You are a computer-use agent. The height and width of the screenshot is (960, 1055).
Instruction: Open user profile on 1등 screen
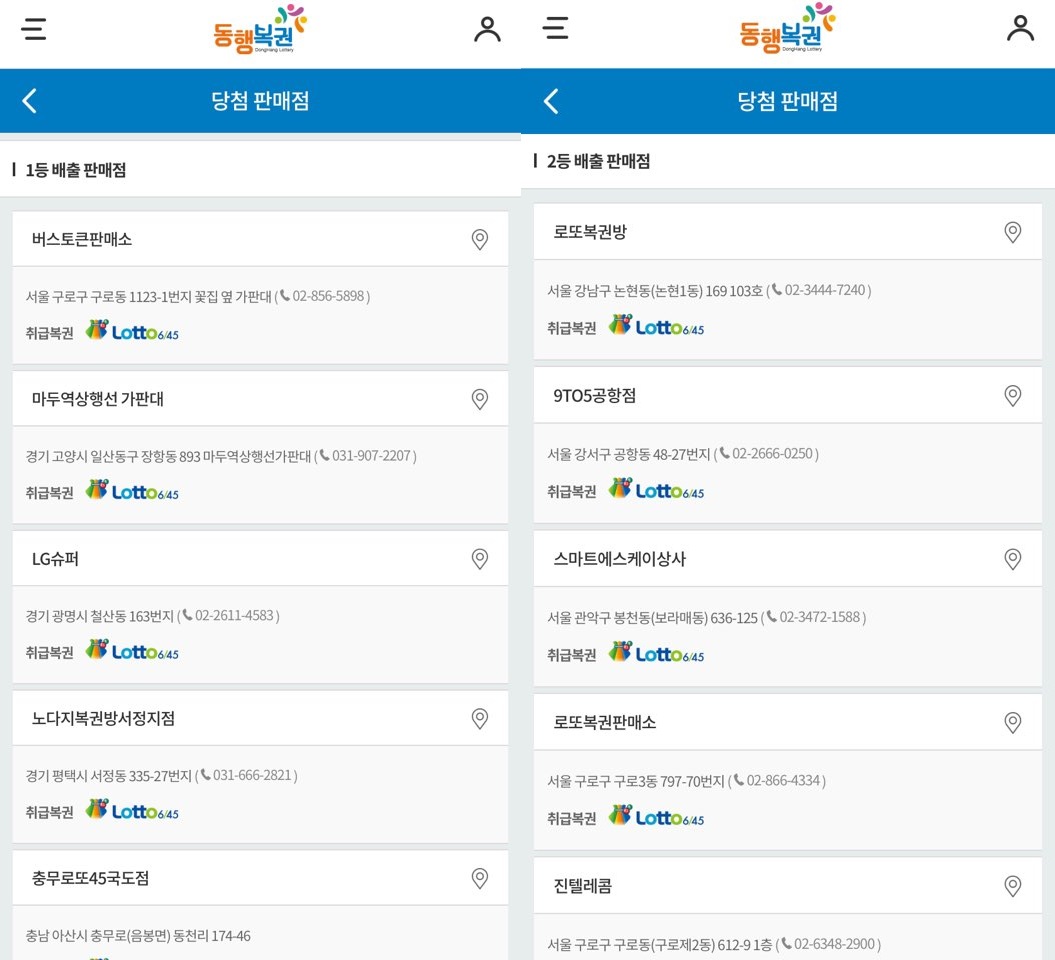(487, 30)
